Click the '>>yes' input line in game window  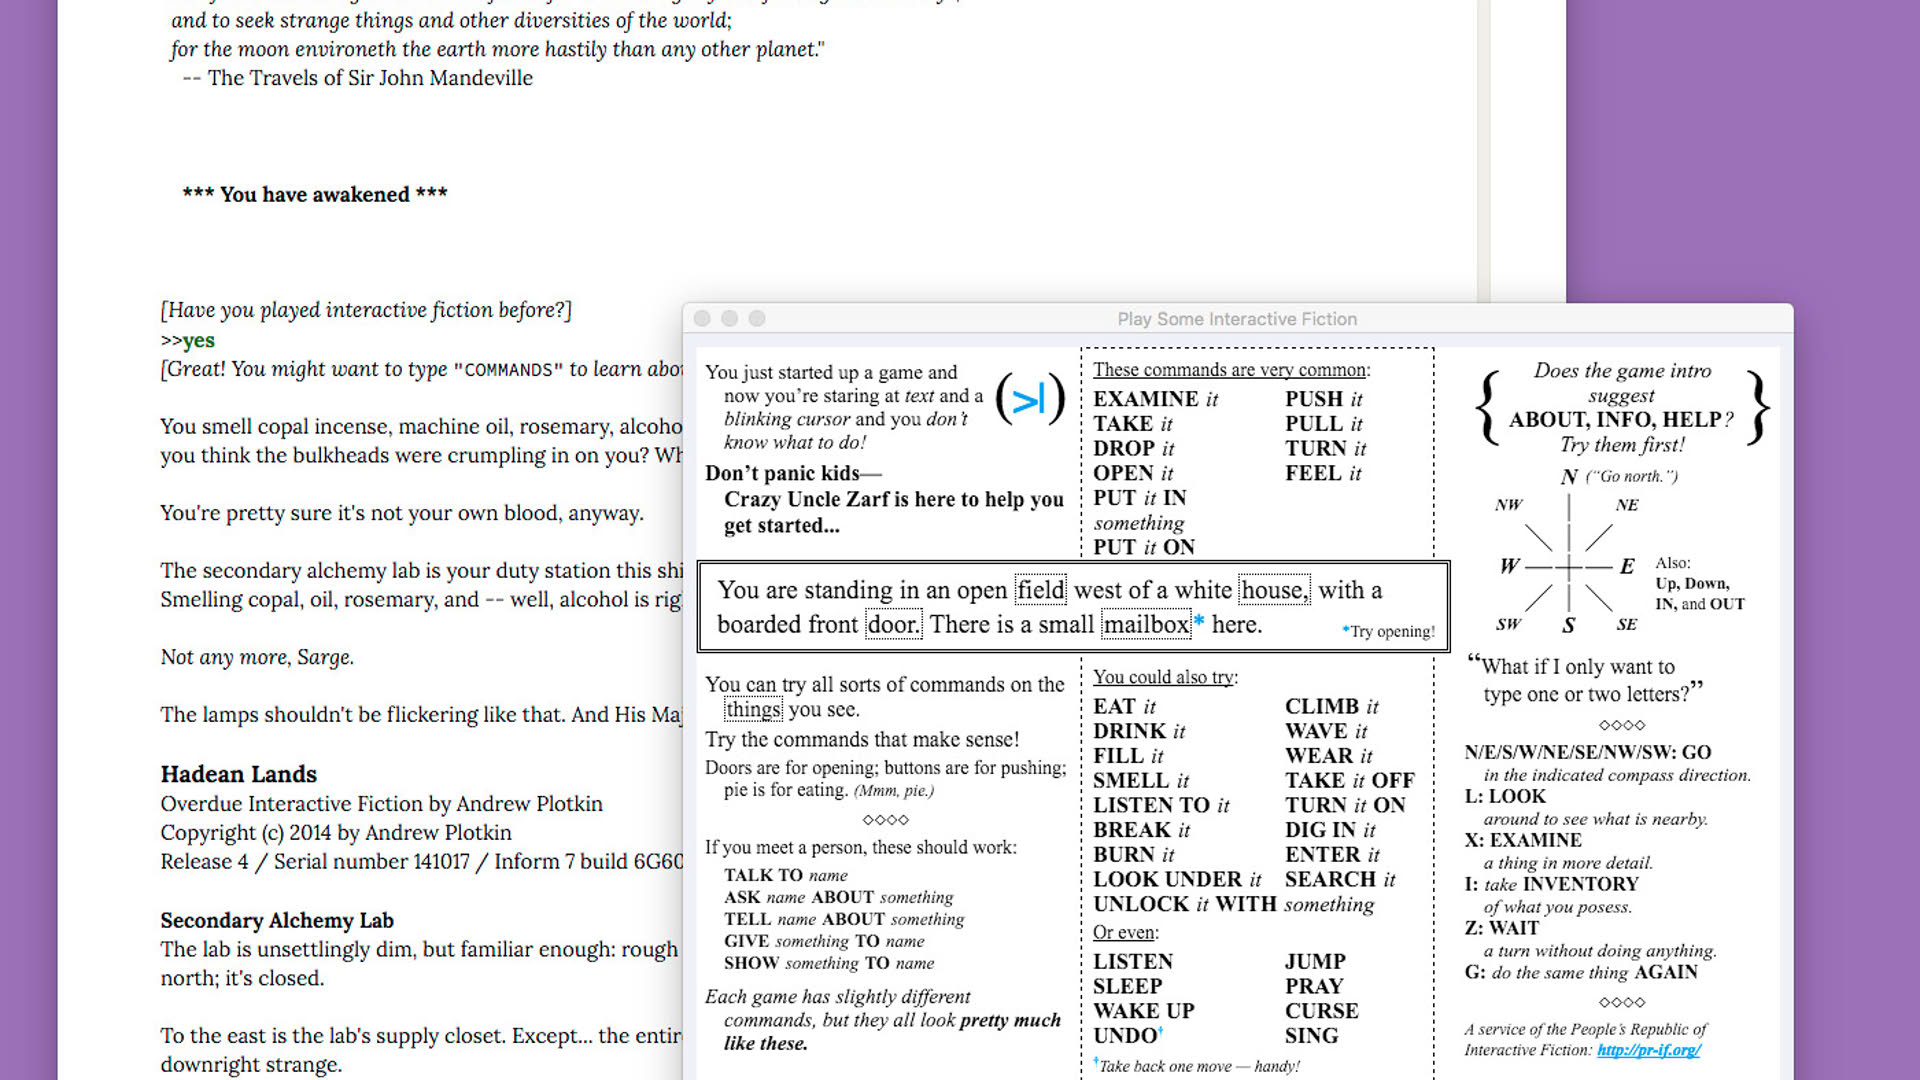(x=187, y=340)
